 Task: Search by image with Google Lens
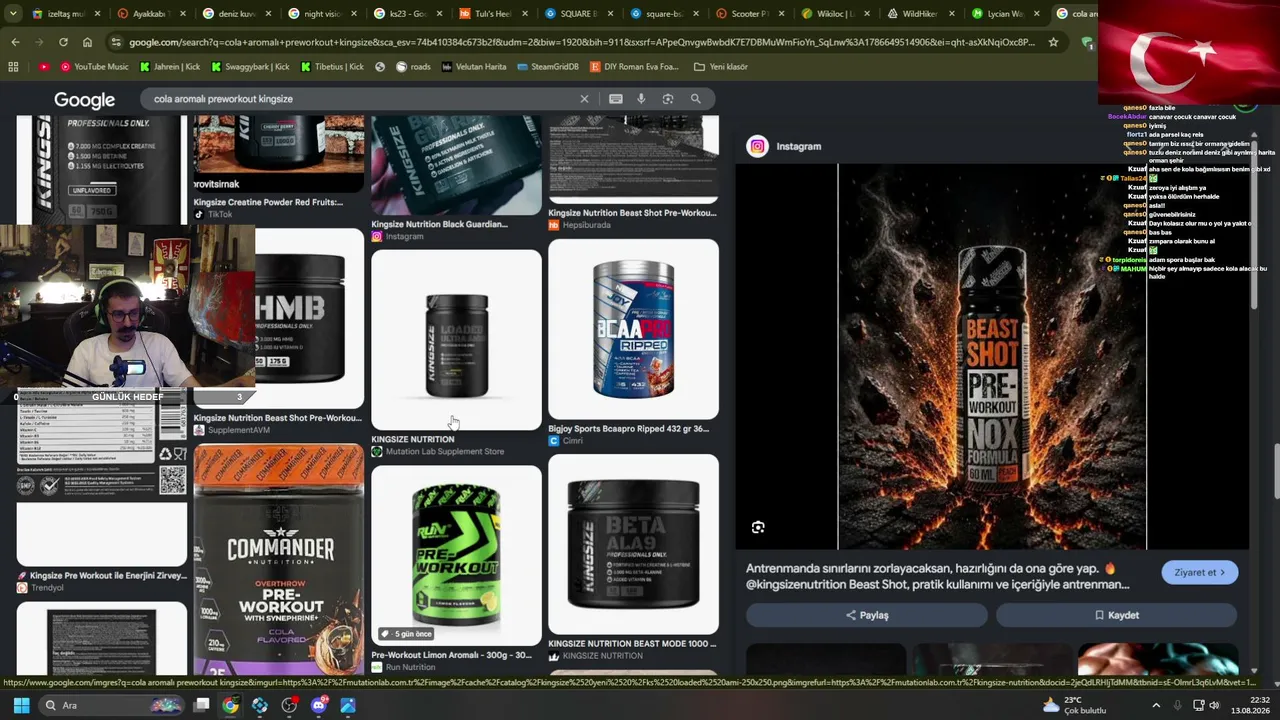668,99
